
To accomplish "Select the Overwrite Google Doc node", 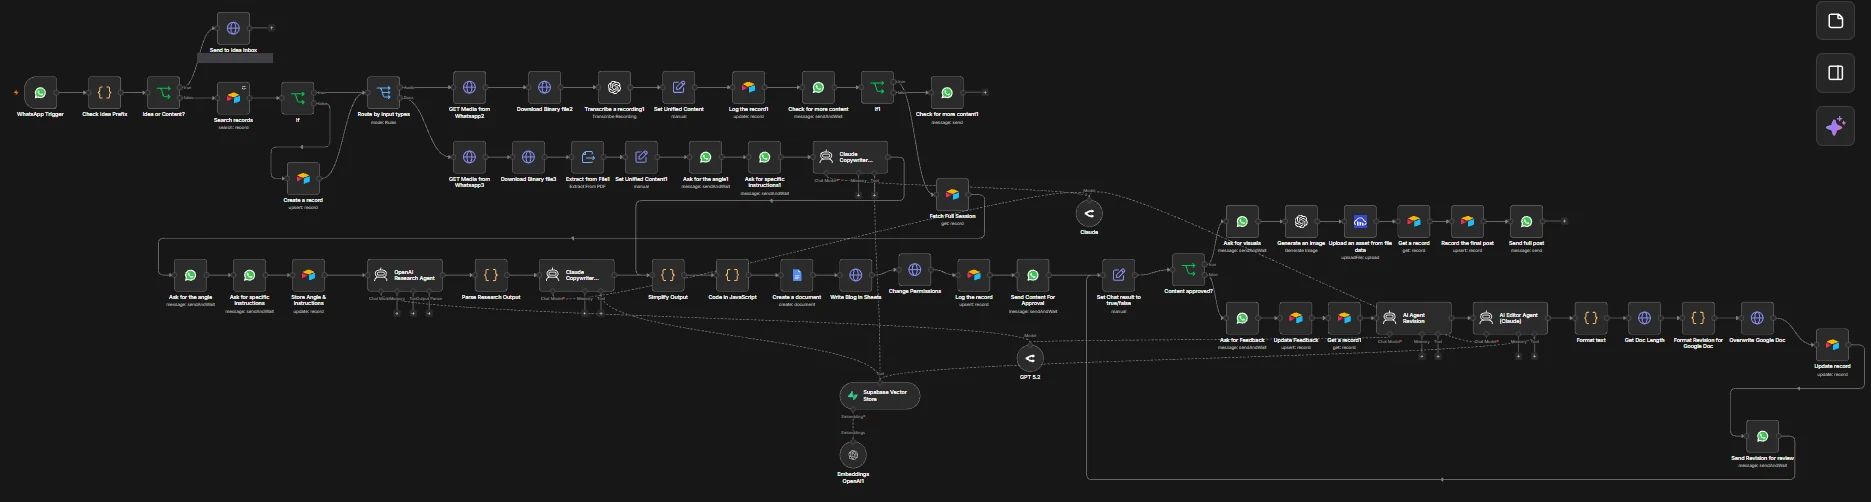I will click(1757, 318).
